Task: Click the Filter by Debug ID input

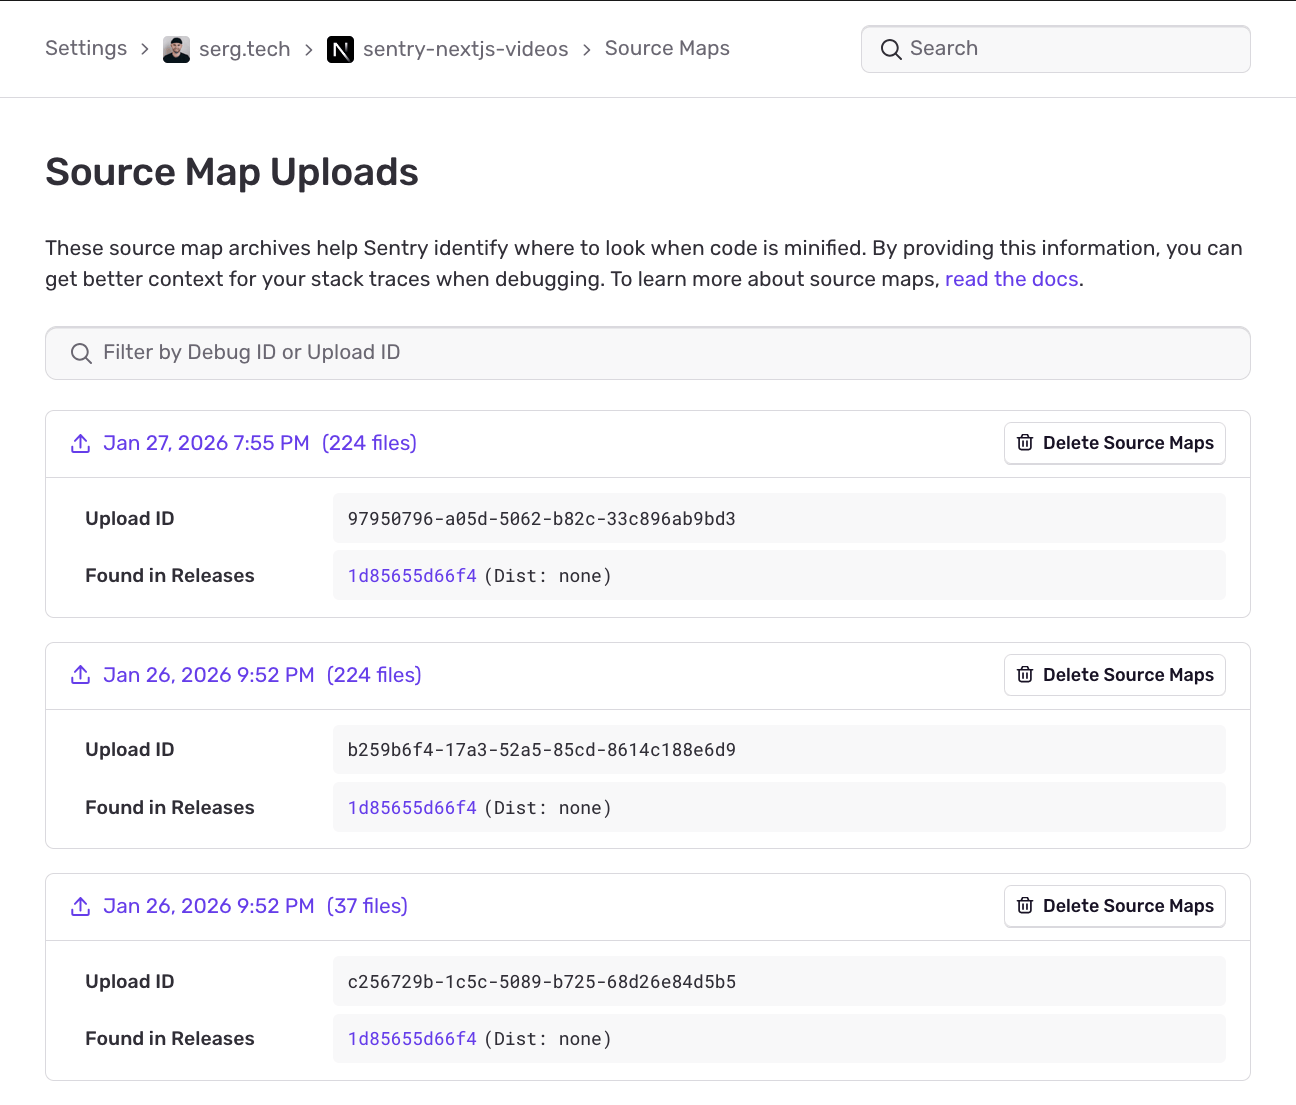Action: (x=646, y=353)
